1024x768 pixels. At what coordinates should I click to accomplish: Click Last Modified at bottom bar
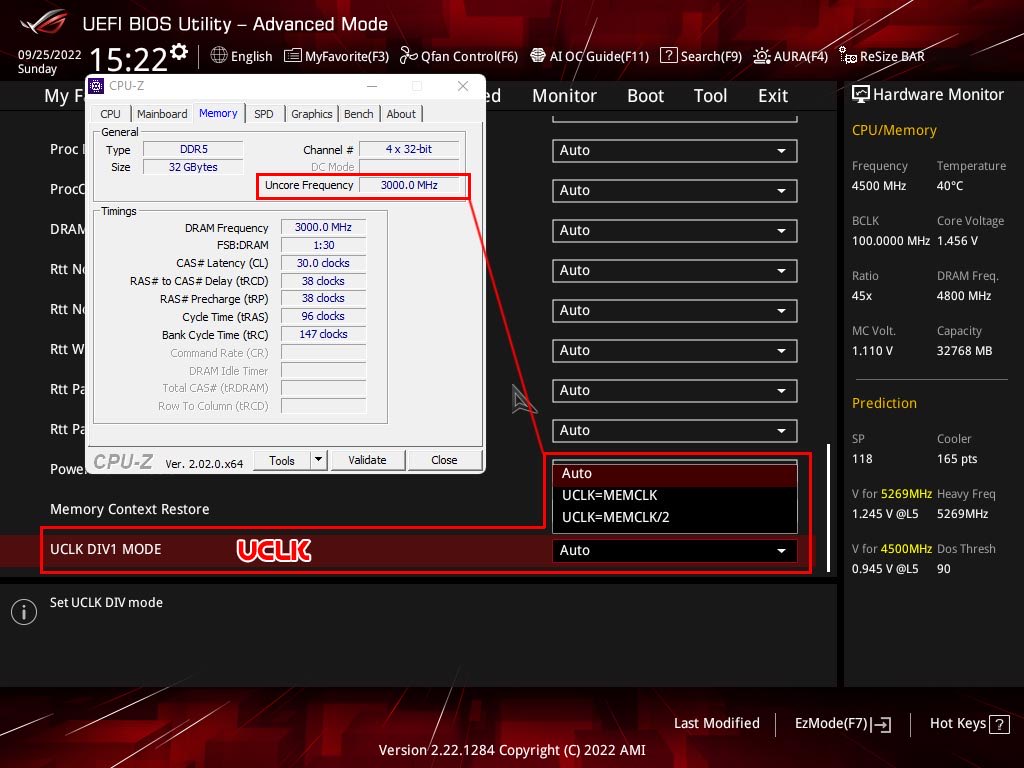pos(716,723)
